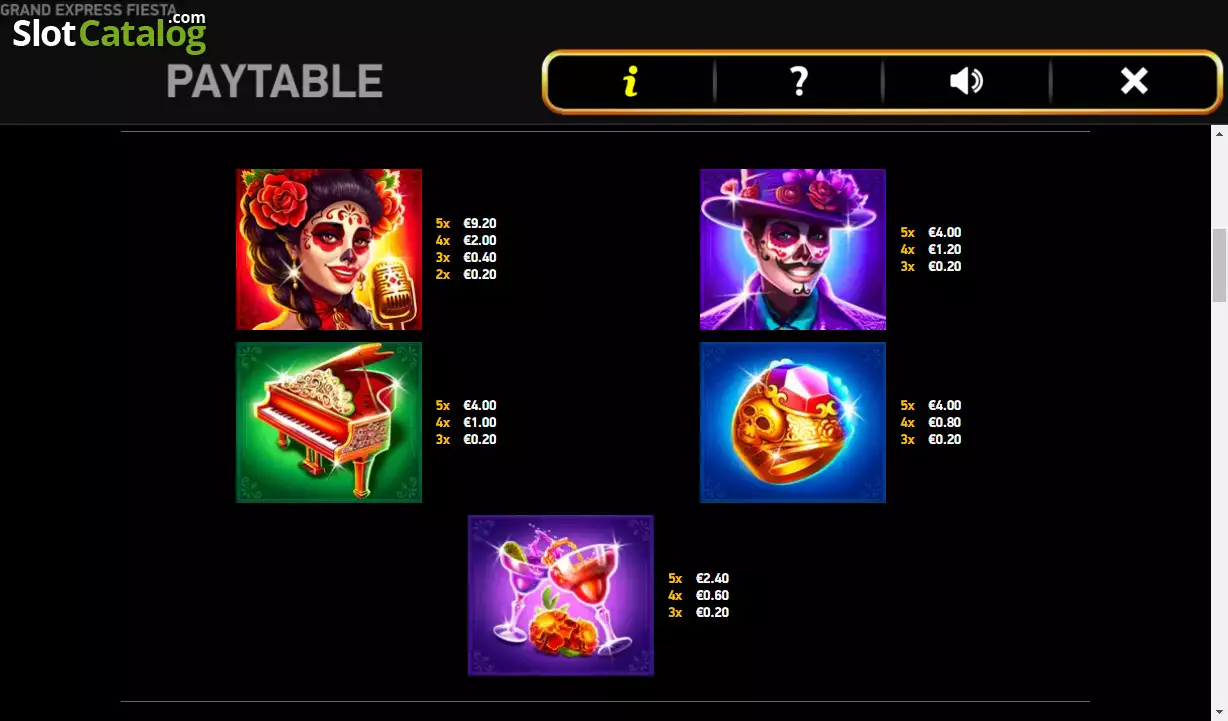
Task: Click the SlotCatalog.com logo
Action: 109,32
